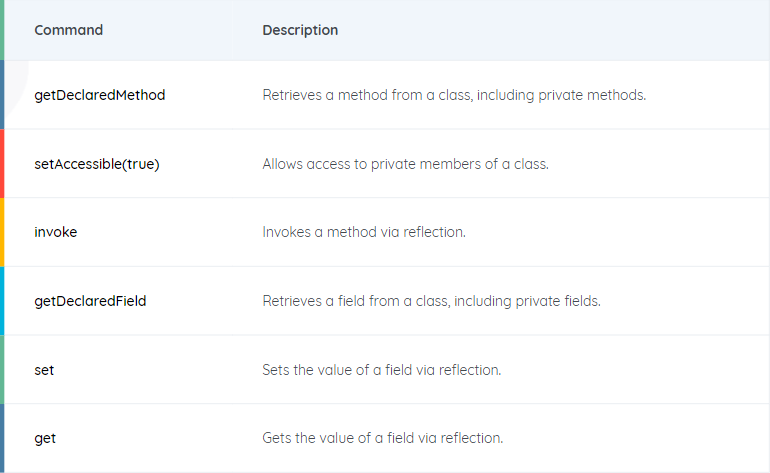
Task: Click 'Sets the value of a field' description
Action: [382, 370]
